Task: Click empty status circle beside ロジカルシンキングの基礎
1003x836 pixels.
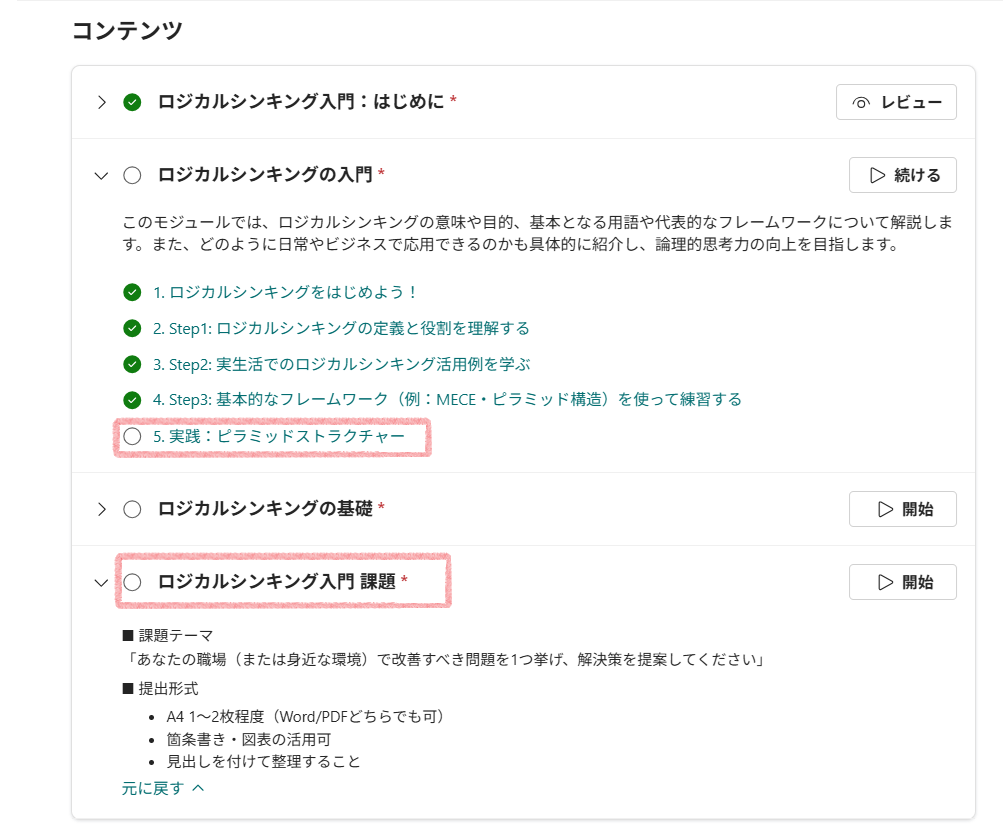Action: 132,509
